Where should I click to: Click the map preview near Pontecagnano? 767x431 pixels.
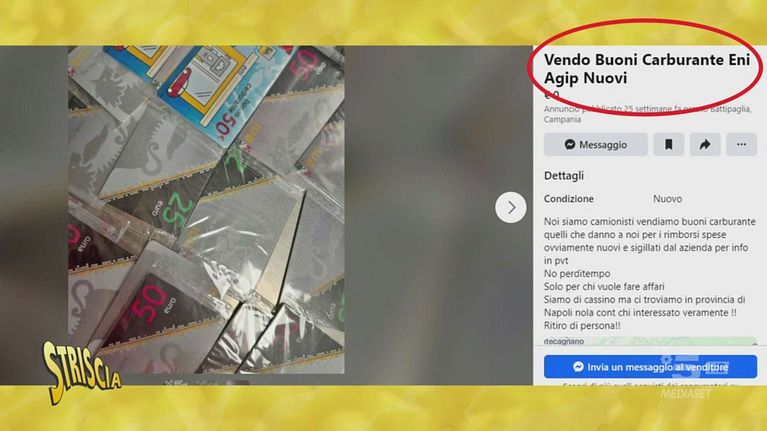click(650, 341)
